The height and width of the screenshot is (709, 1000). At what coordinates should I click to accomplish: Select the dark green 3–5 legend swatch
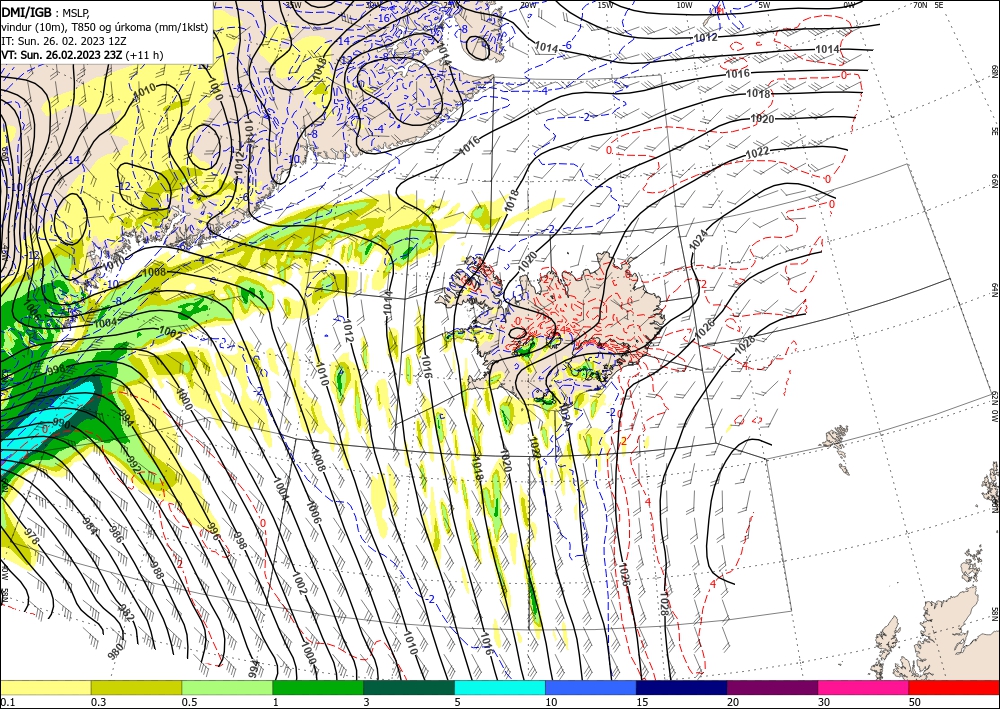tap(409, 687)
